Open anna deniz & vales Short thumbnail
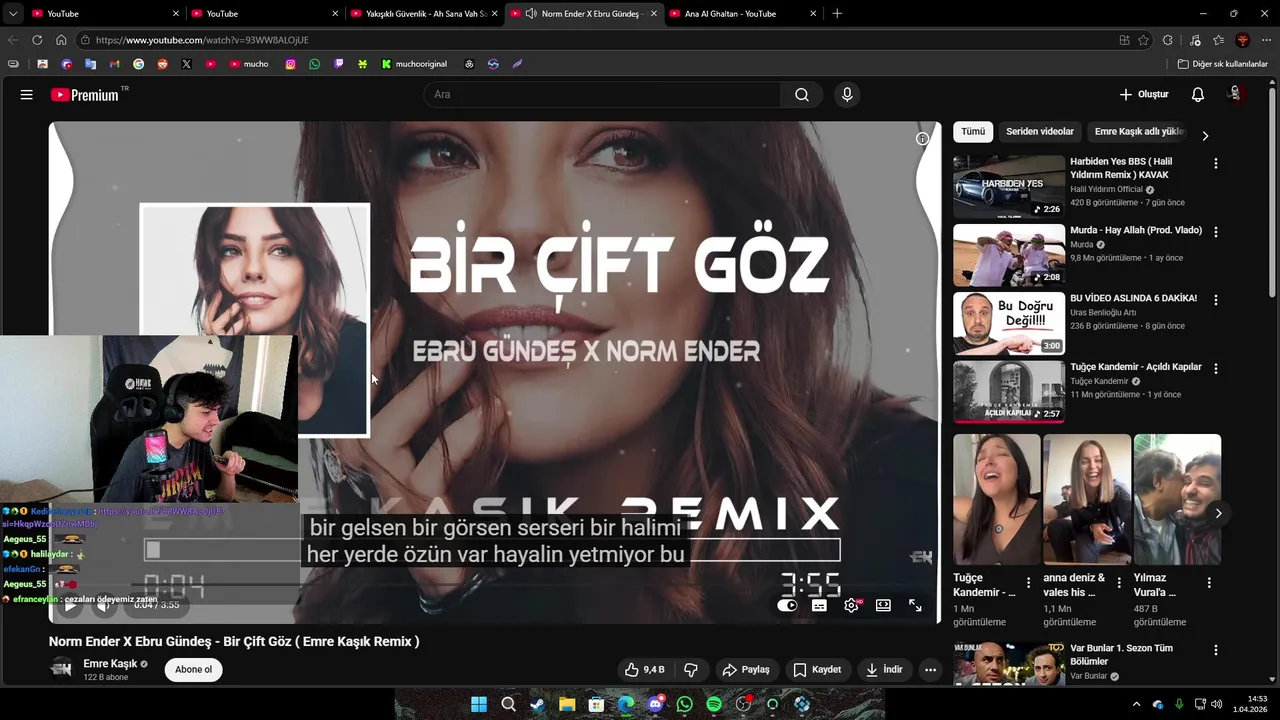 1087,499
